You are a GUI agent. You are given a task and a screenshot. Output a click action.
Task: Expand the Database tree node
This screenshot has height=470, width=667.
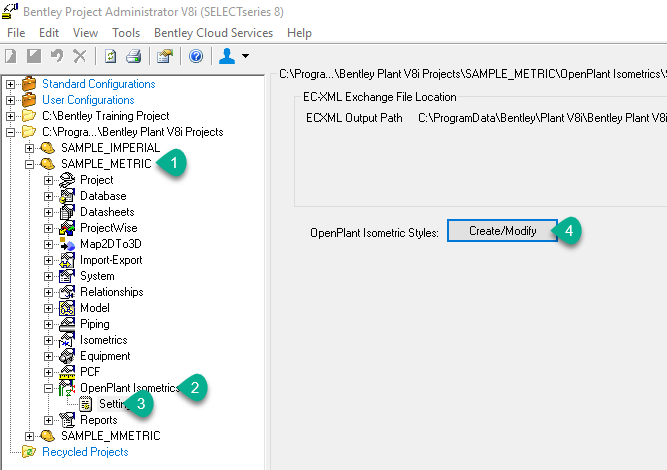pyautogui.click(x=48, y=197)
